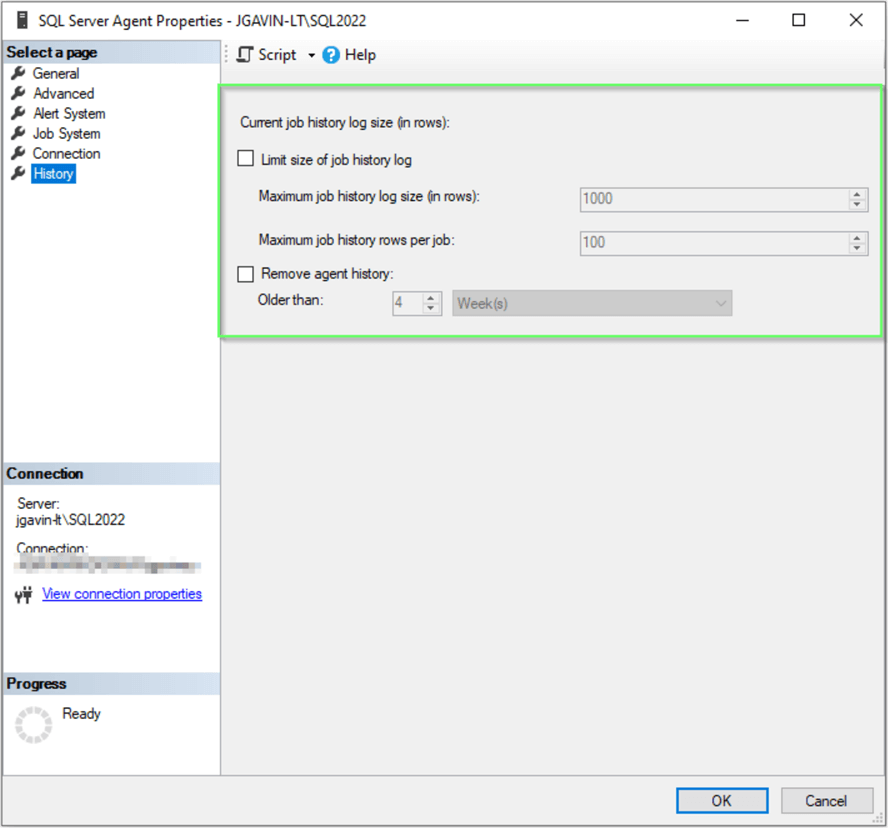Enable Limit size of job history log
The image size is (888, 828).
(x=245, y=158)
